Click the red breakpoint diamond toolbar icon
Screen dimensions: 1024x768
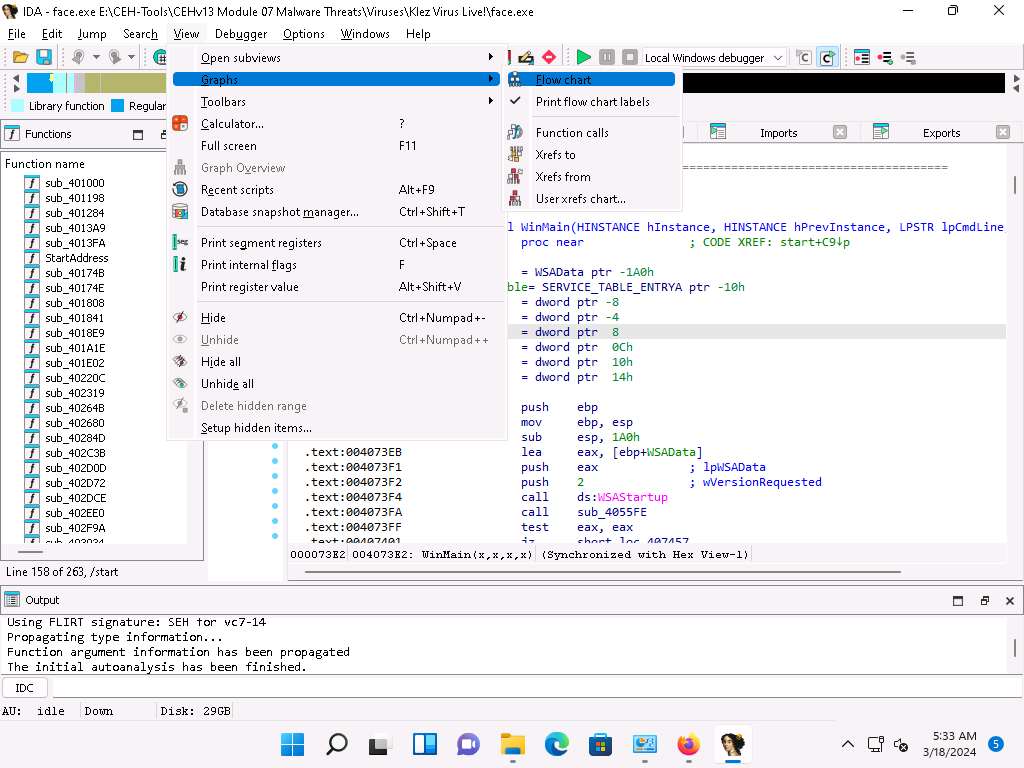(549, 58)
